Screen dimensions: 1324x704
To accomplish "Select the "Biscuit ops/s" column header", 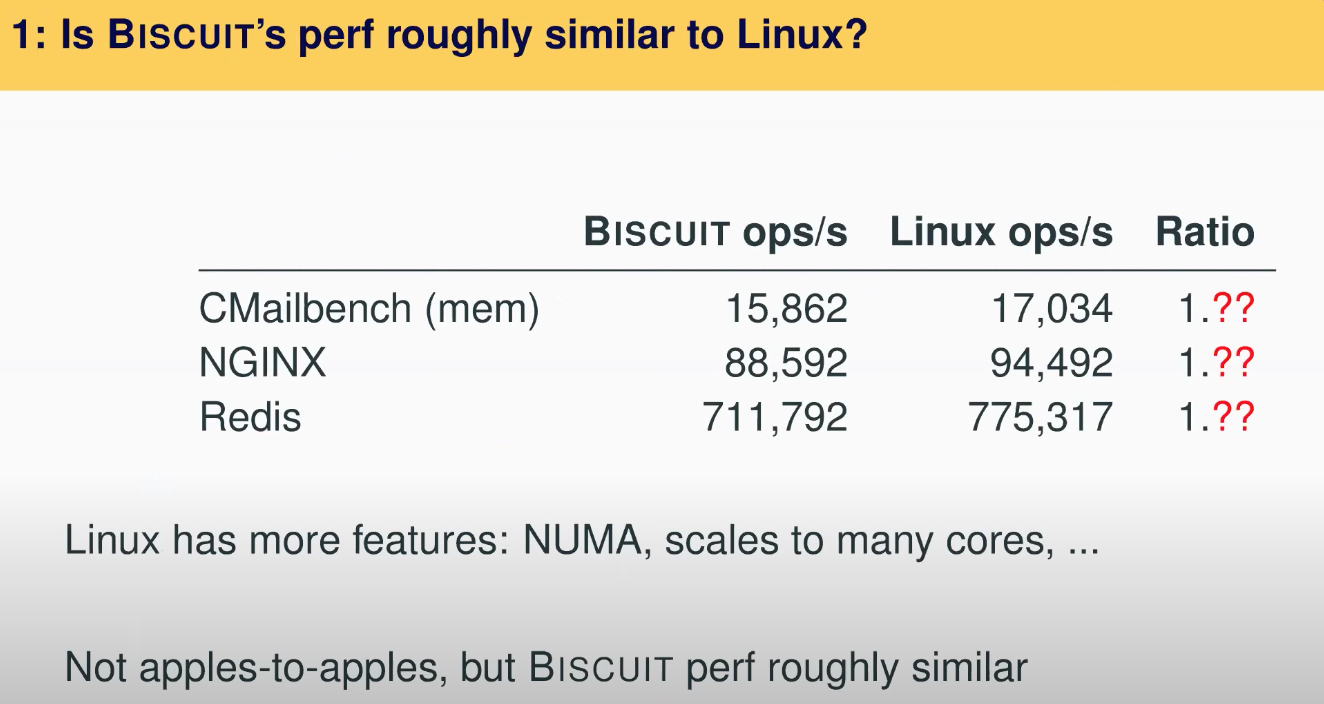I will [x=715, y=233].
